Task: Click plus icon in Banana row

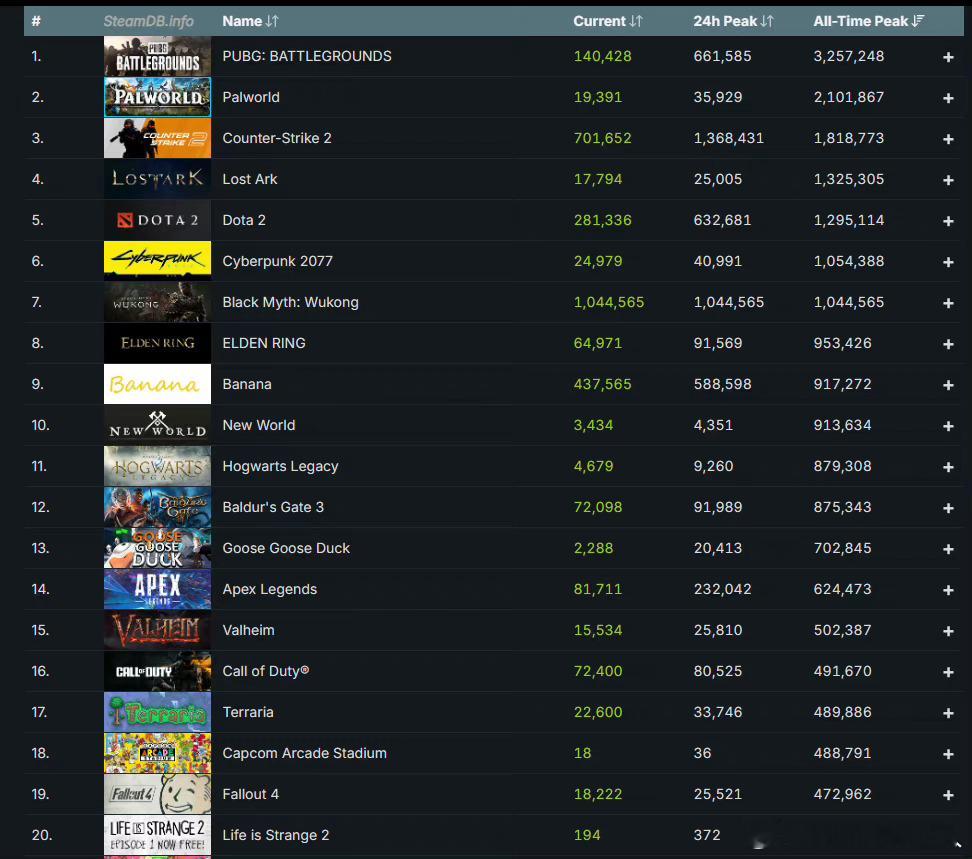Action: coord(948,385)
